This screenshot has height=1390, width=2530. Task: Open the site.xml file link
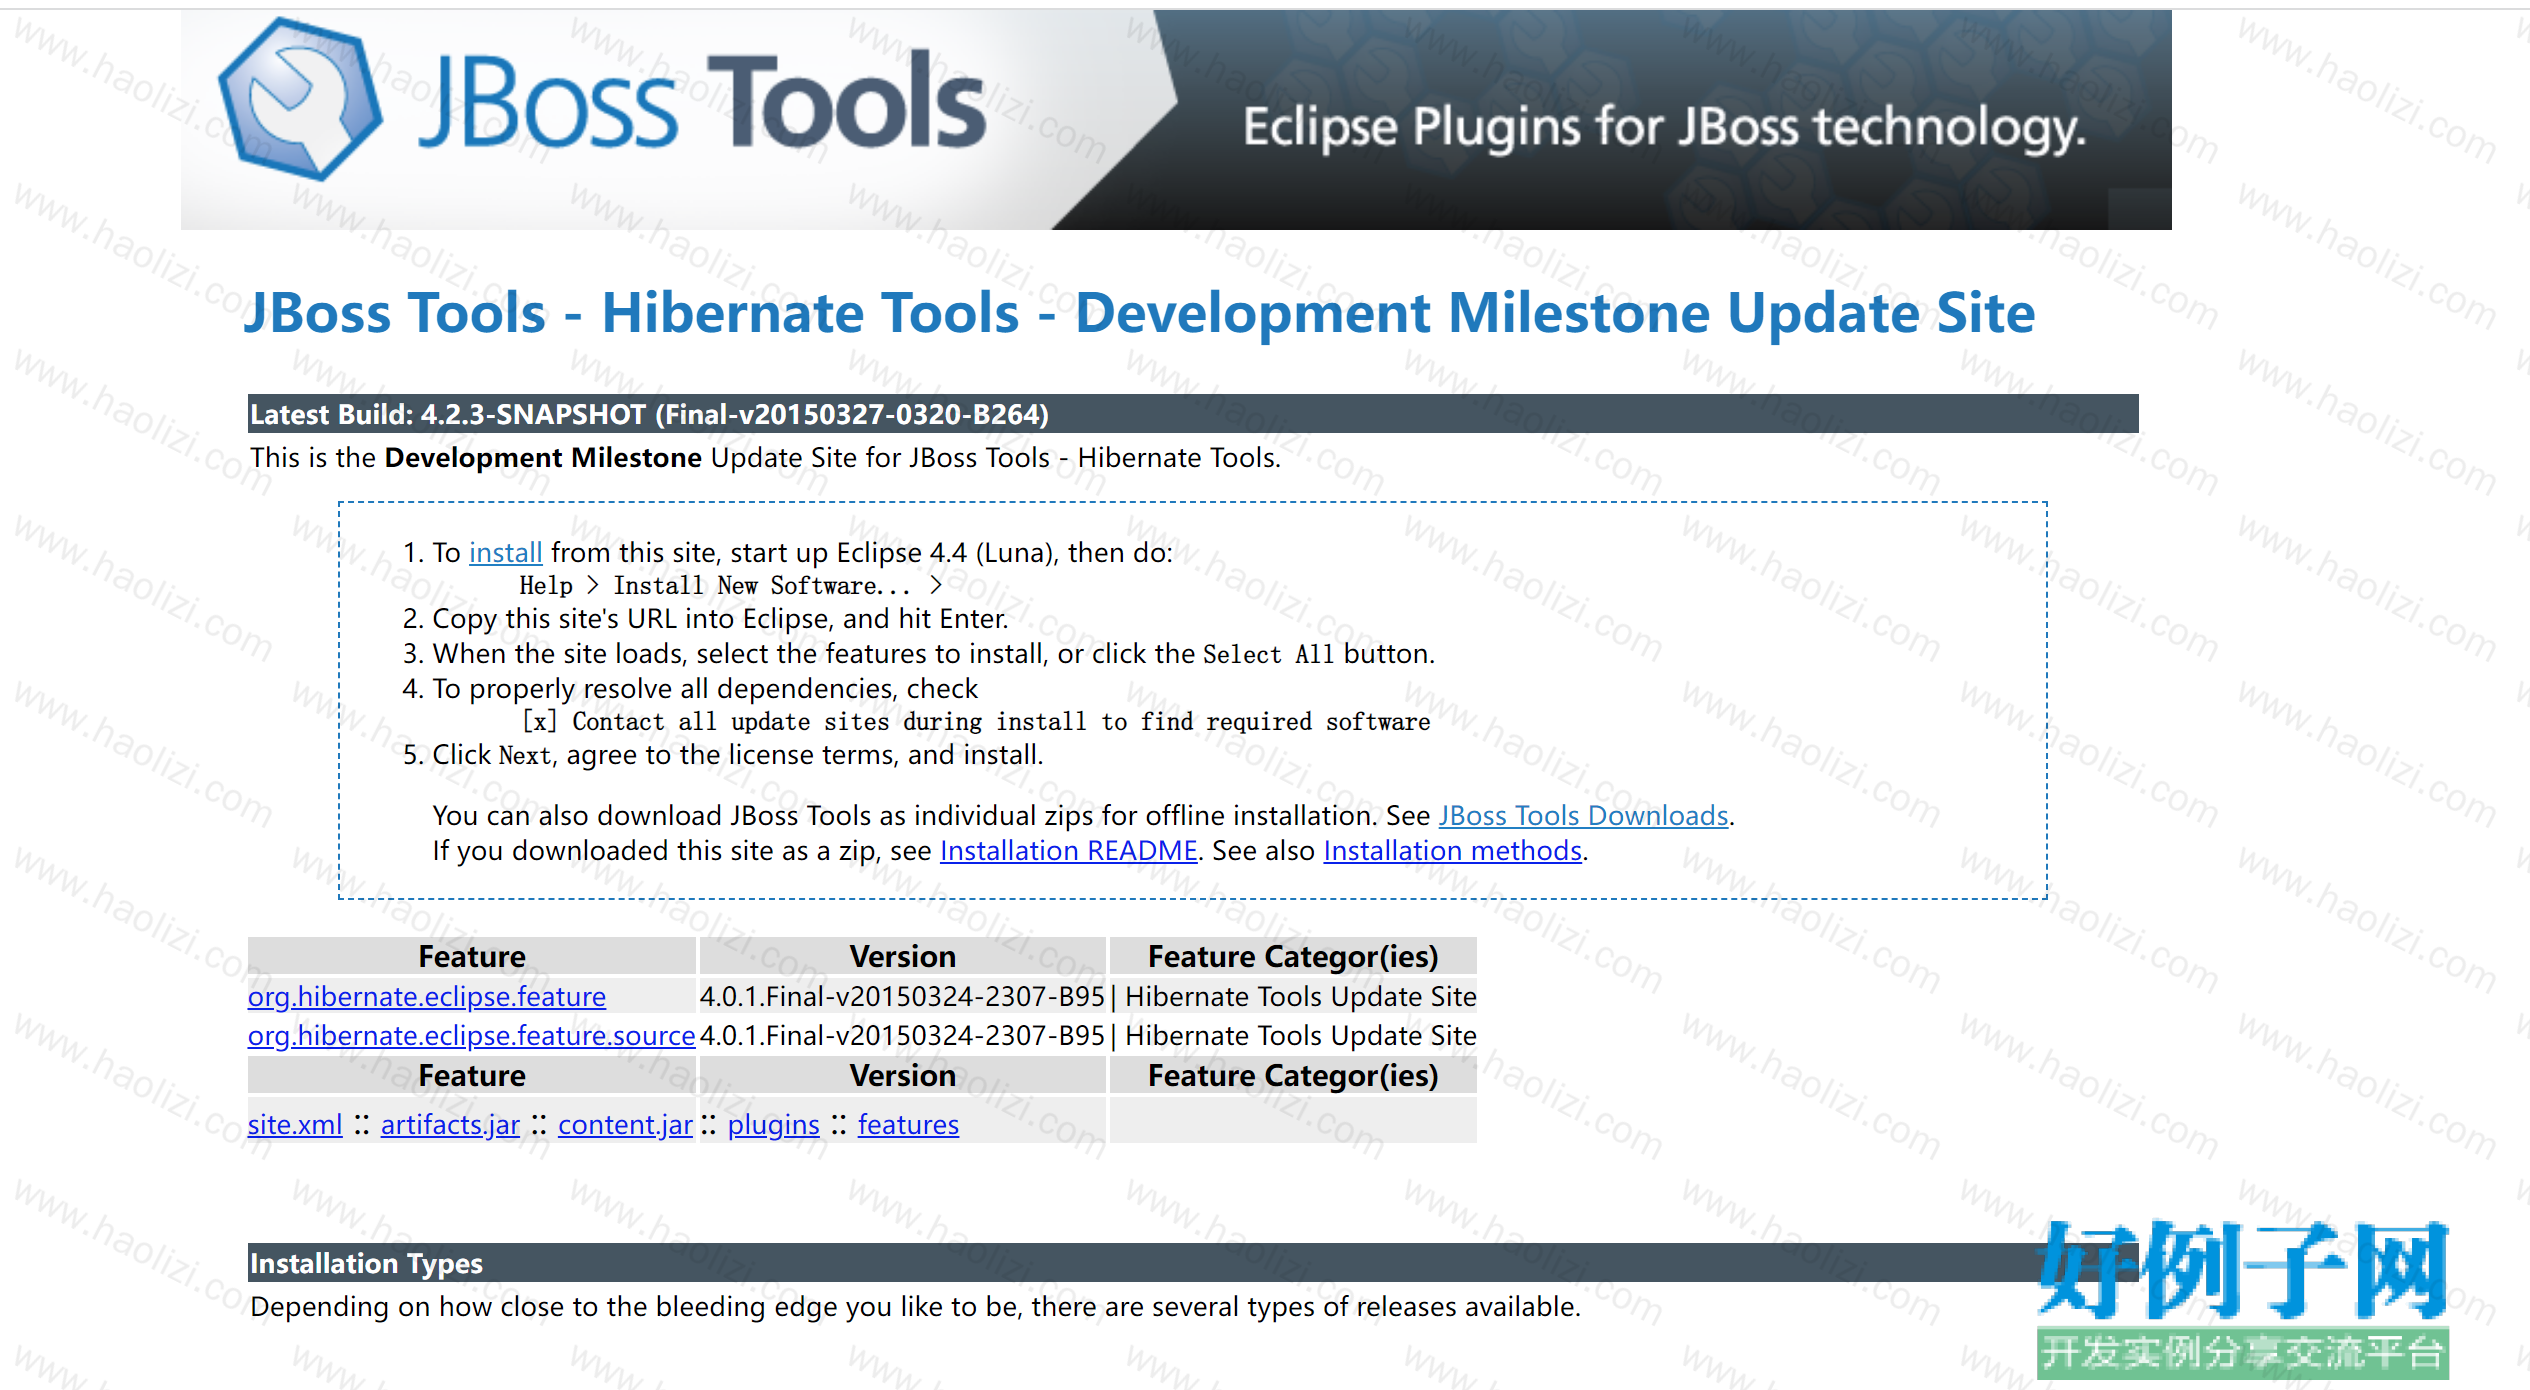(x=295, y=1124)
